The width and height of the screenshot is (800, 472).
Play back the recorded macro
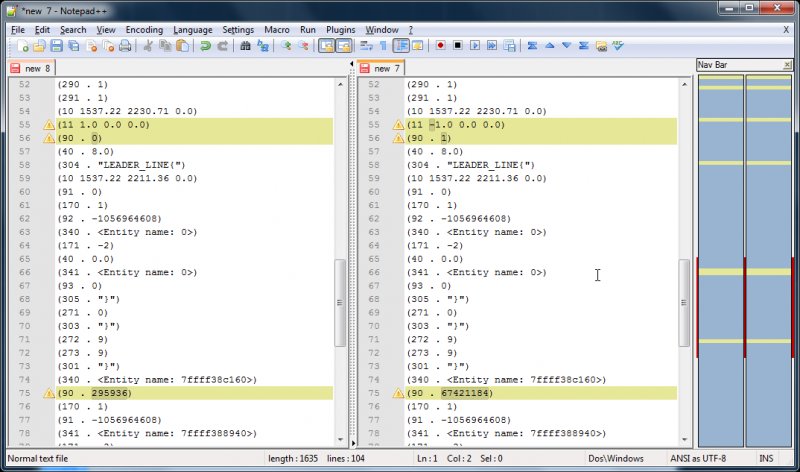coord(474,46)
